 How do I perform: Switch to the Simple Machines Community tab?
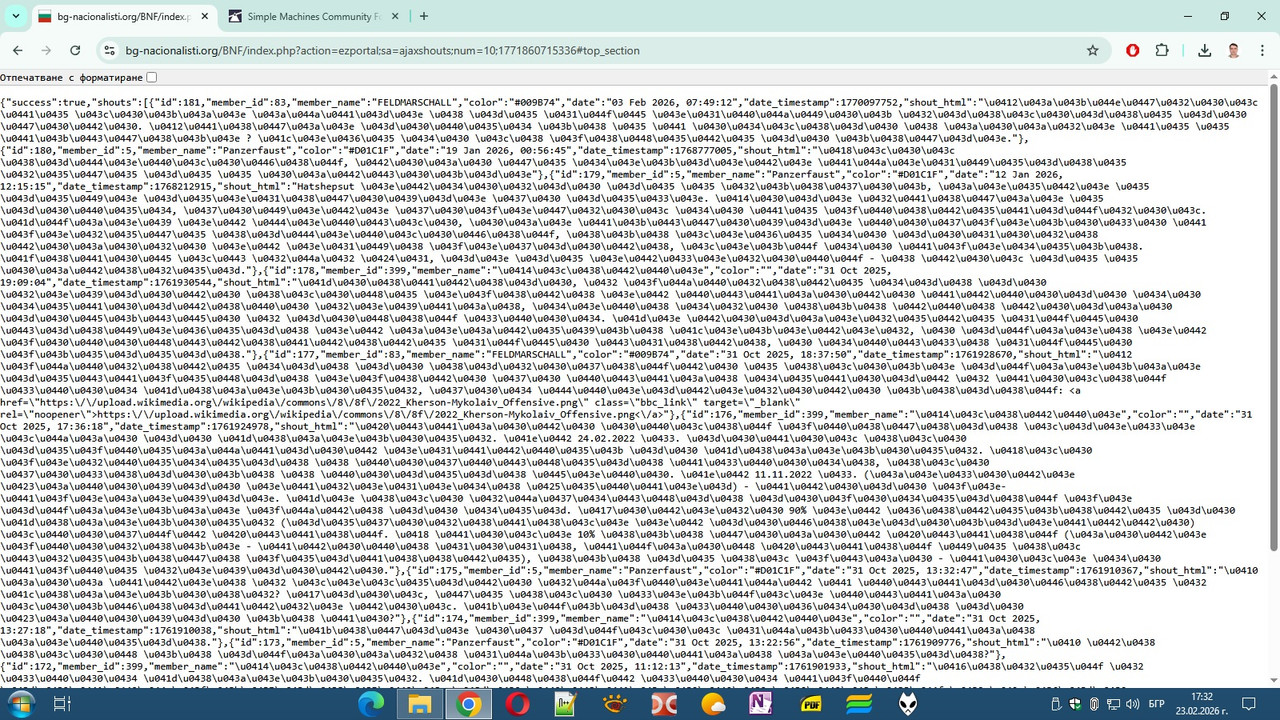(313, 16)
